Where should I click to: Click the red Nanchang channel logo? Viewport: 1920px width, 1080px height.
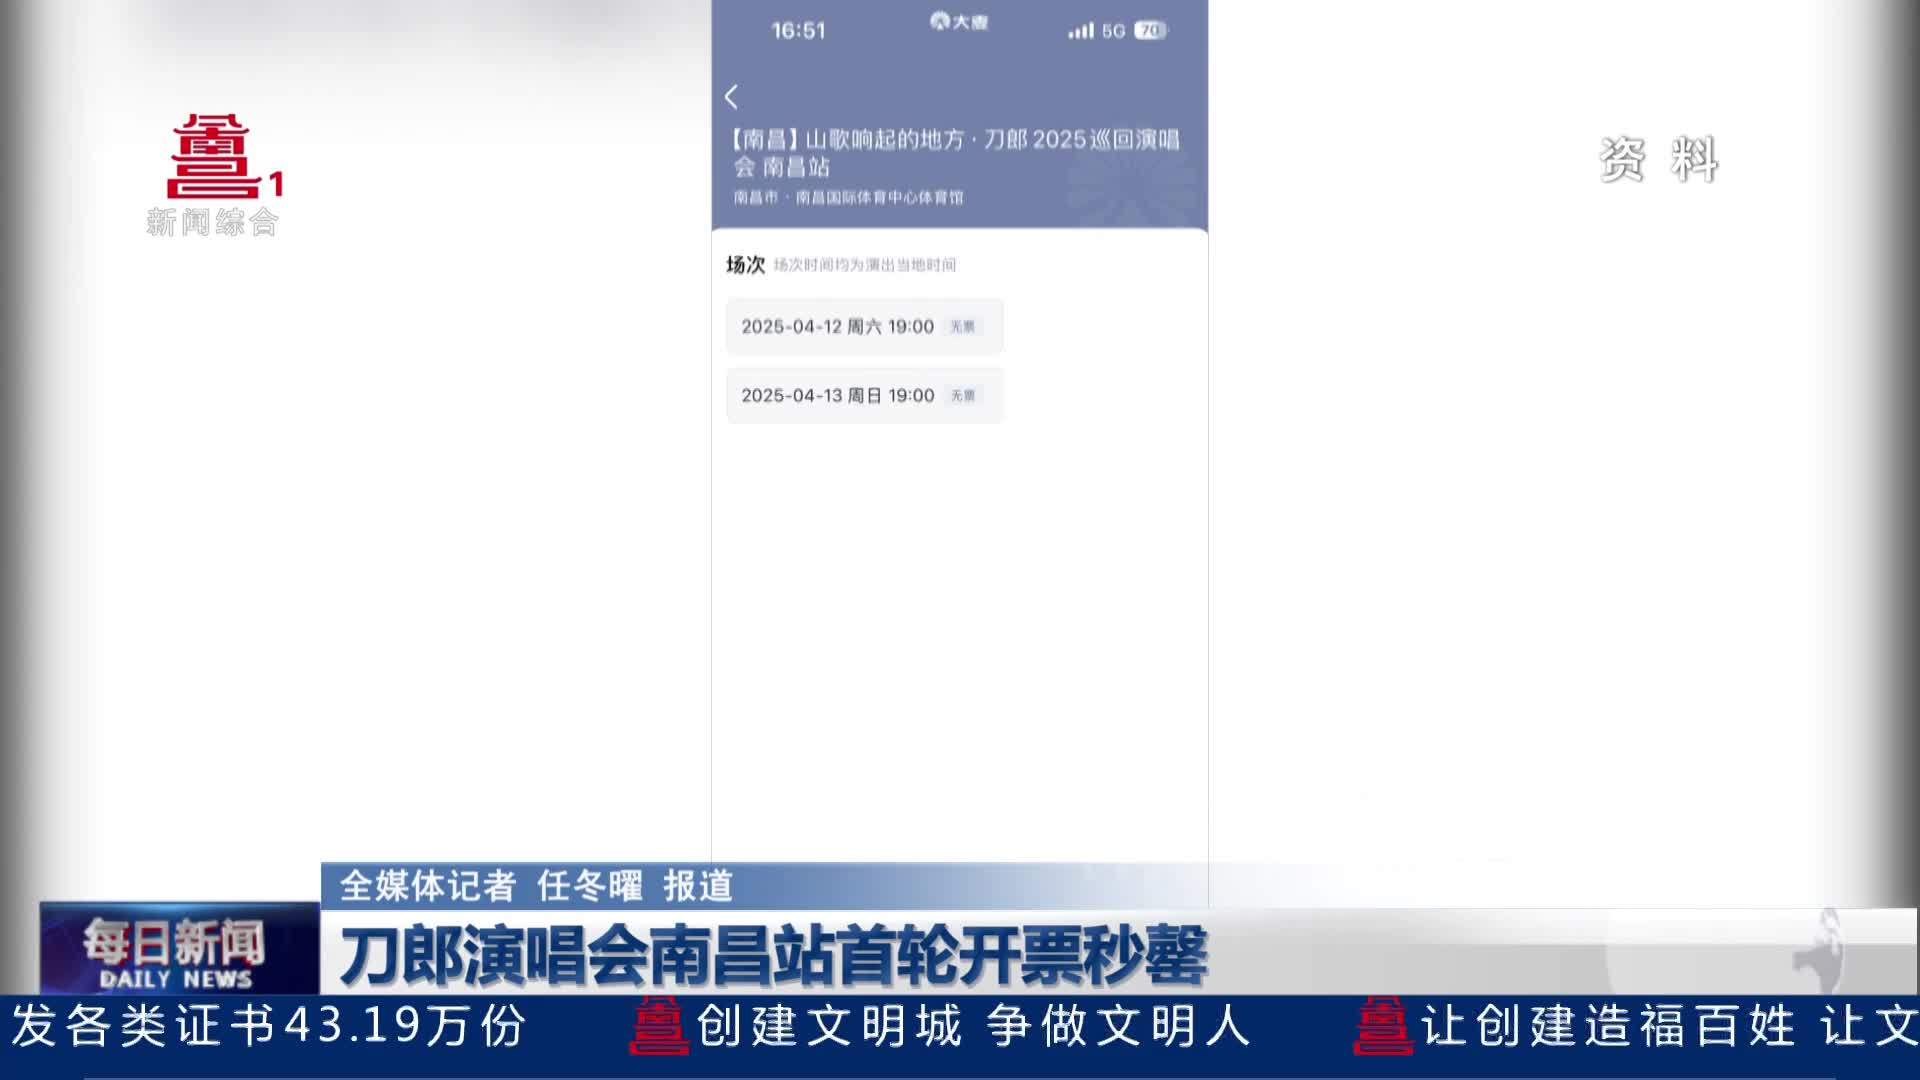[x=224, y=157]
